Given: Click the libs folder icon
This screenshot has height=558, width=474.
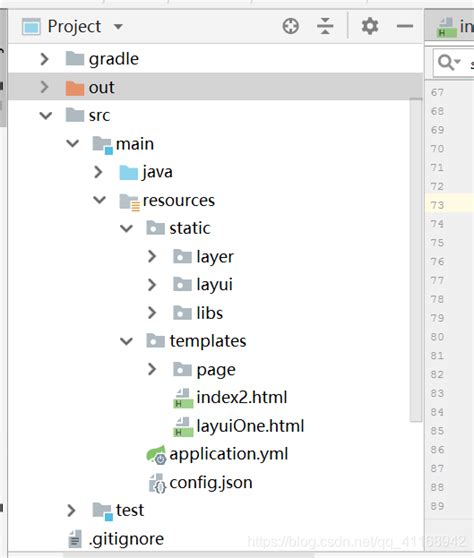Looking at the screenshot, I should [x=183, y=312].
